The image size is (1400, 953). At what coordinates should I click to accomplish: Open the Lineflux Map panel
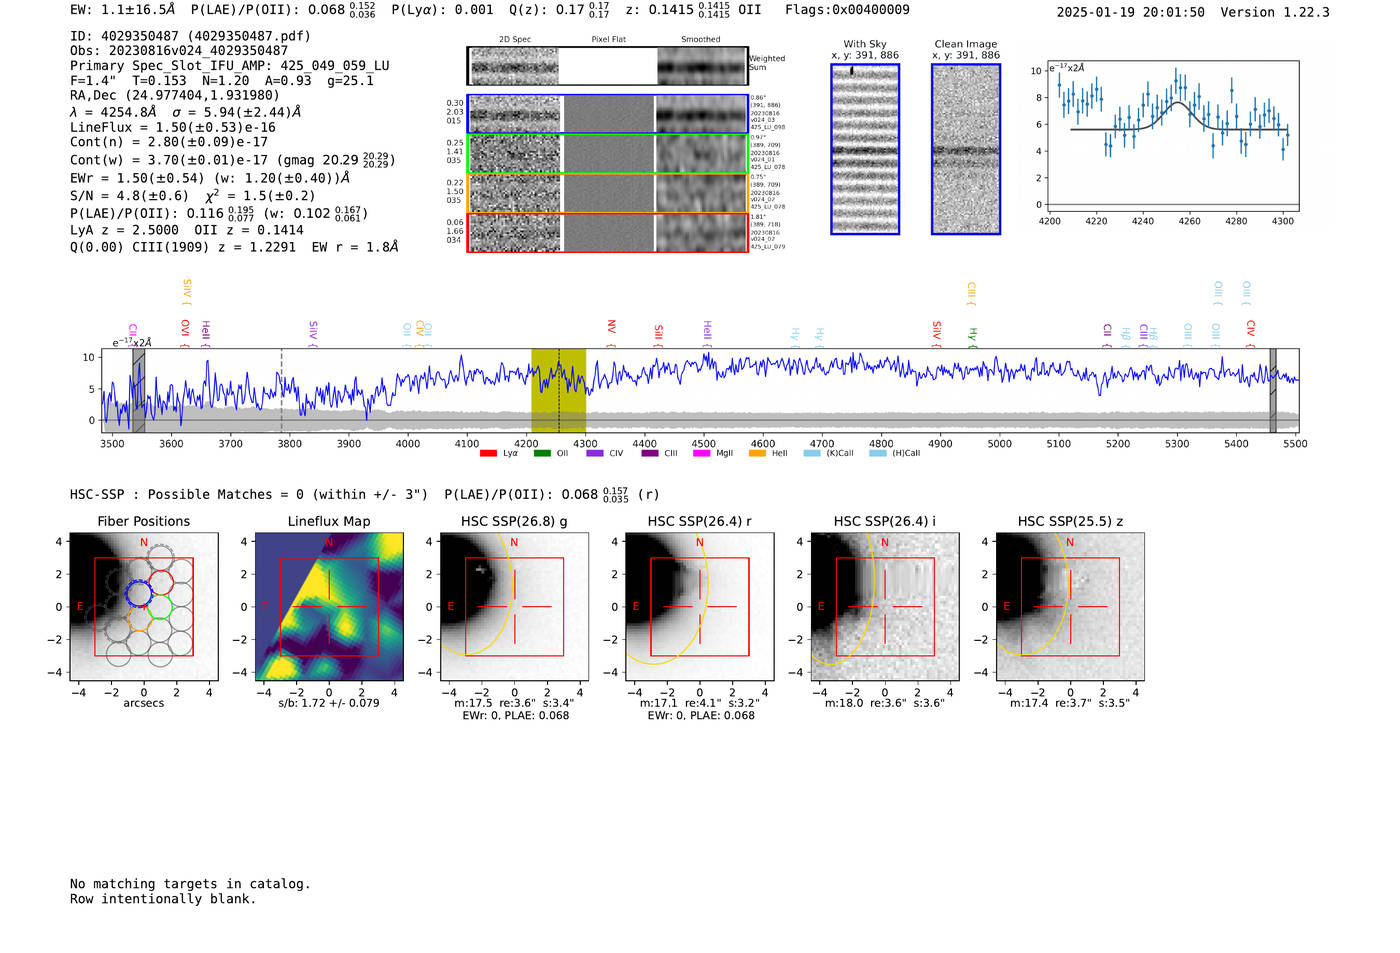click(x=329, y=606)
